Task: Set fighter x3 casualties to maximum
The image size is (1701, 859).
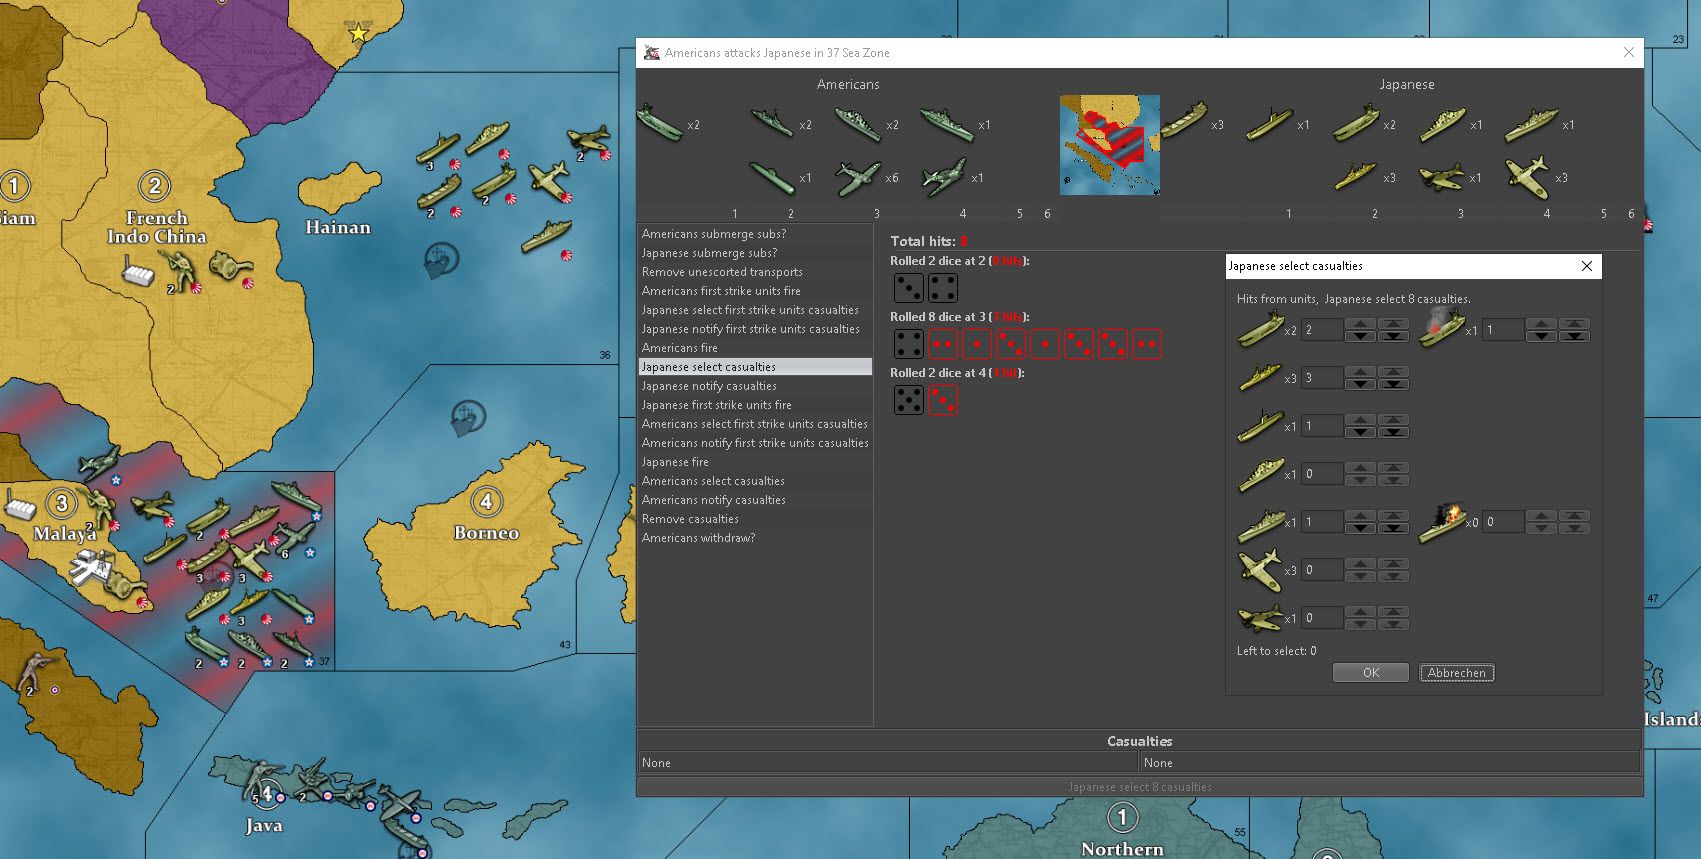Action: click(1393, 564)
